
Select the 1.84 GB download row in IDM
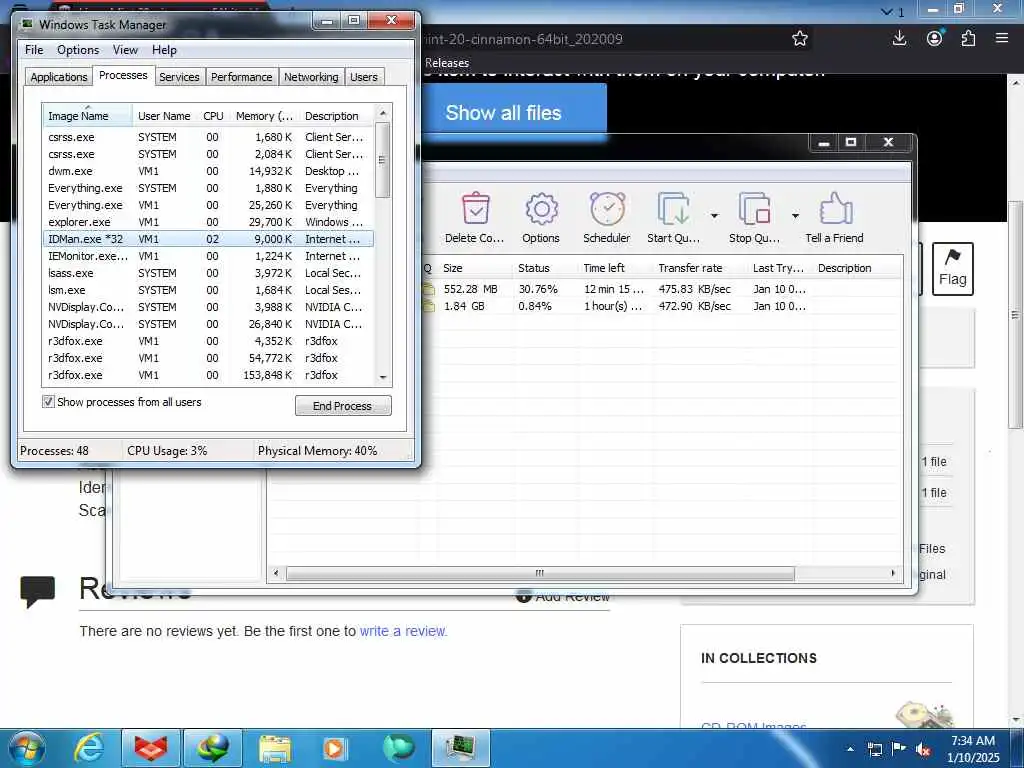tap(662, 306)
